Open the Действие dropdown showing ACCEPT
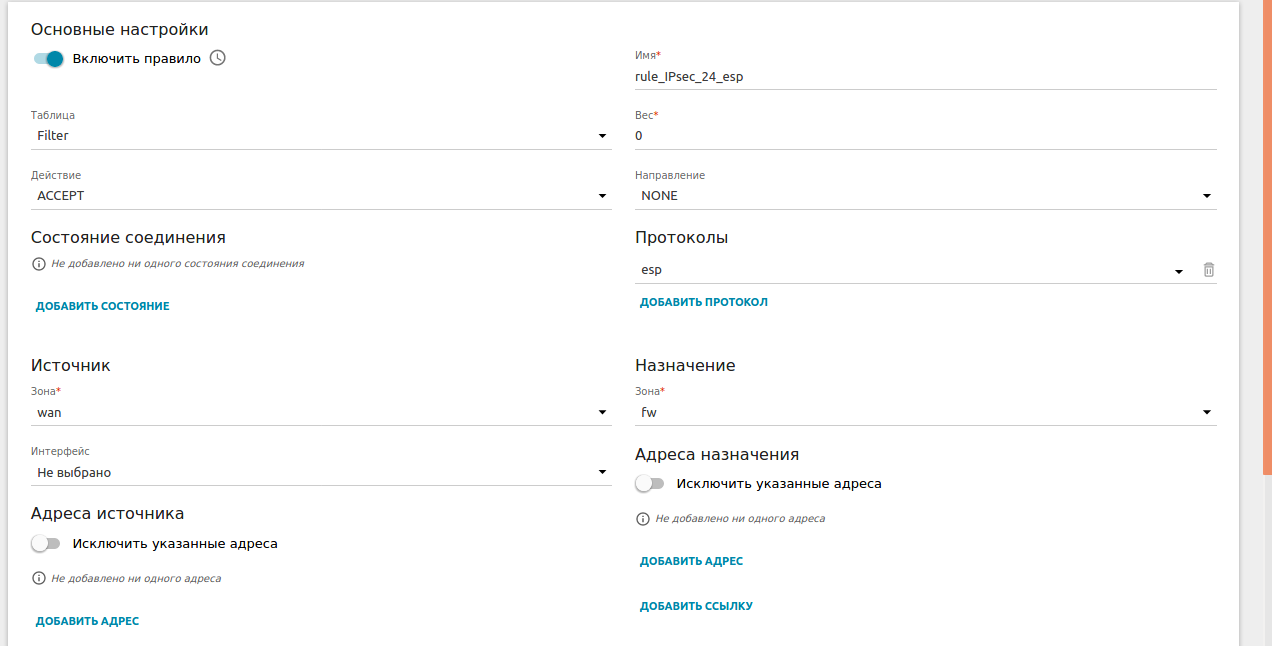Image resolution: width=1272 pixels, height=646 pixels. click(x=321, y=196)
